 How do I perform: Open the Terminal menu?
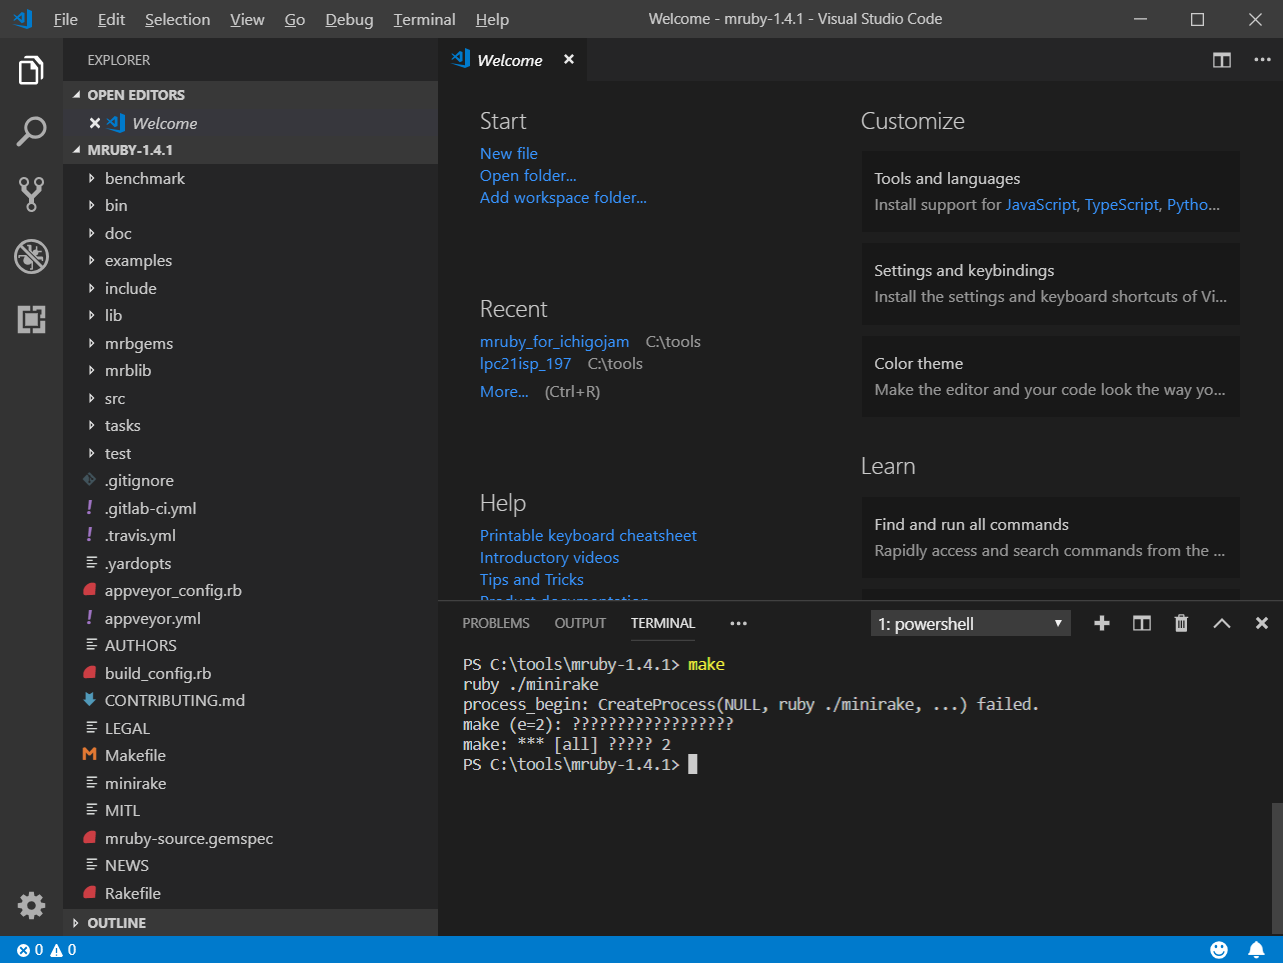pyautogui.click(x=424, y=19)
